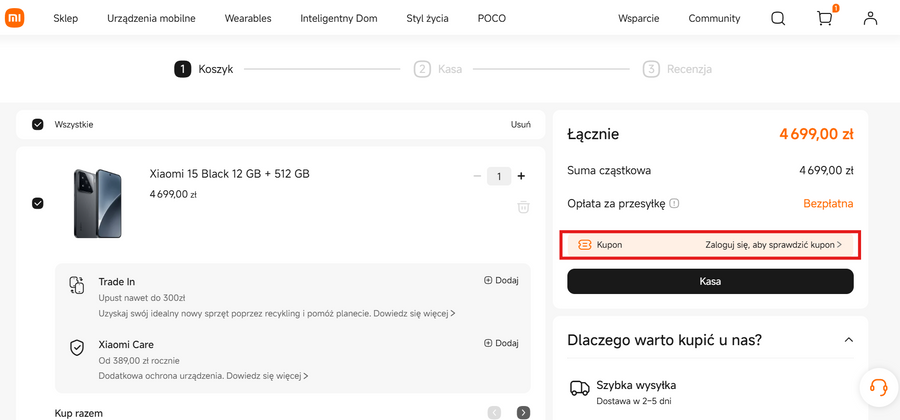Add Xiaomi Care with Dodaj button
Screen dimensions: 900x420
pyautogui.click(x=501, y=343)
